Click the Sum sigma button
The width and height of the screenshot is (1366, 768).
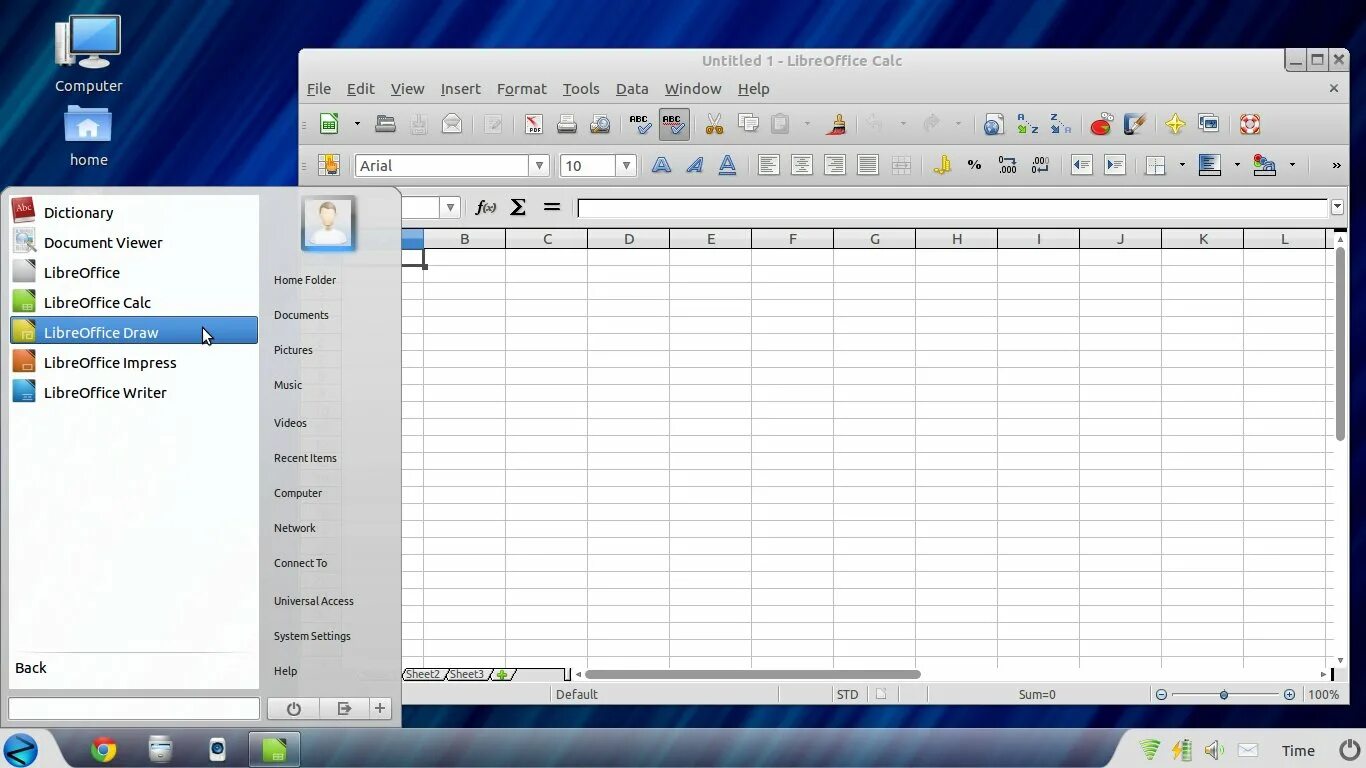coord(518,207)
